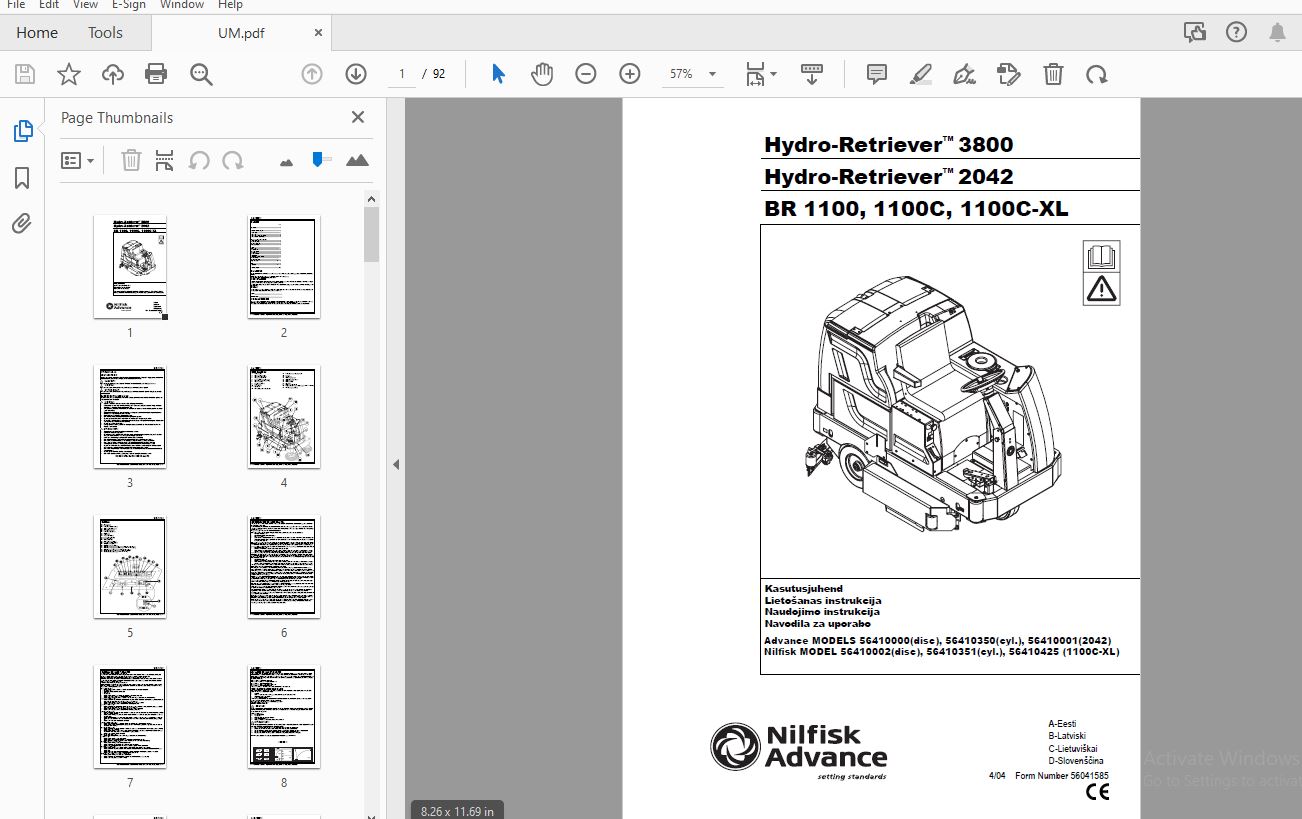Click the 'Hydro-Retriever 3800' title

click(888, 145)
